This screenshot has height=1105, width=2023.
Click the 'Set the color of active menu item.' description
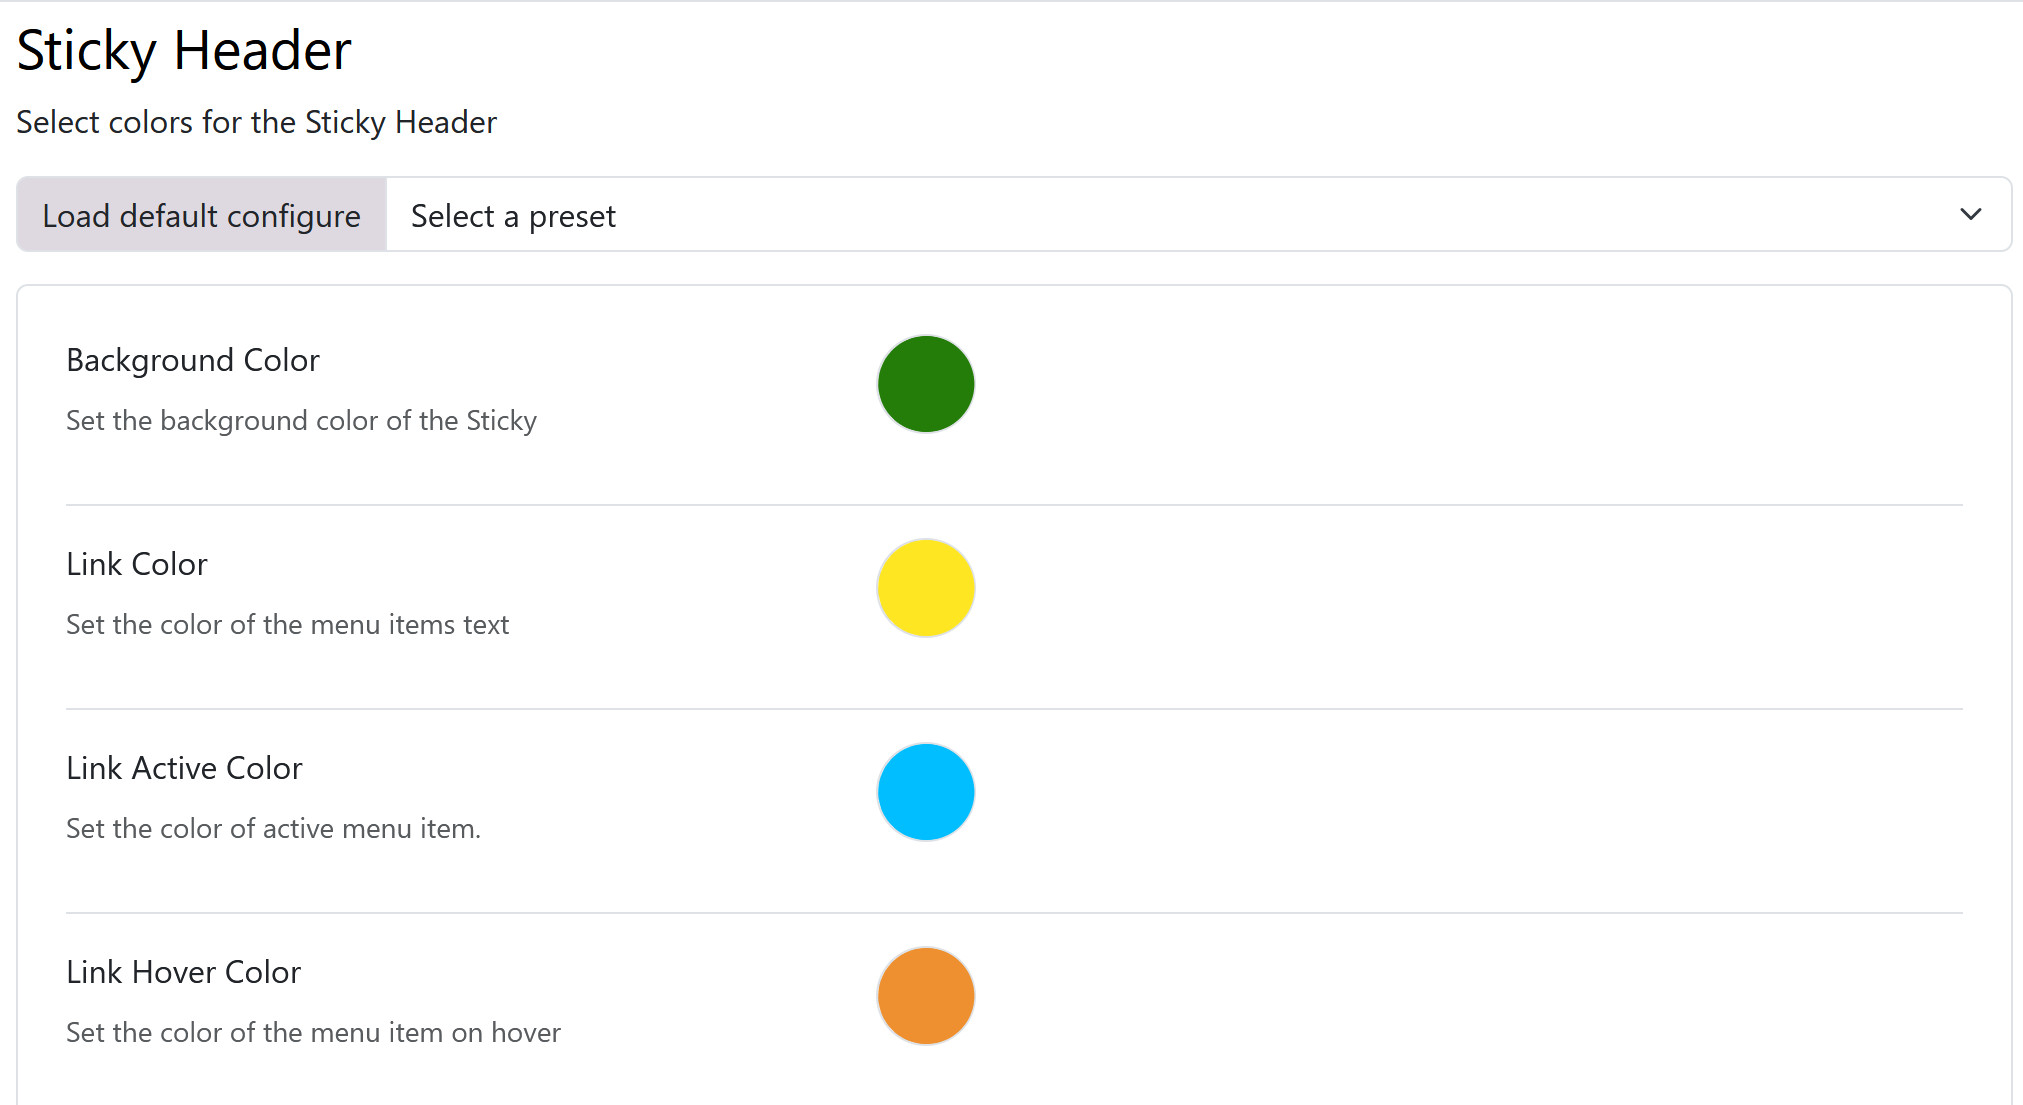point(273,829)
